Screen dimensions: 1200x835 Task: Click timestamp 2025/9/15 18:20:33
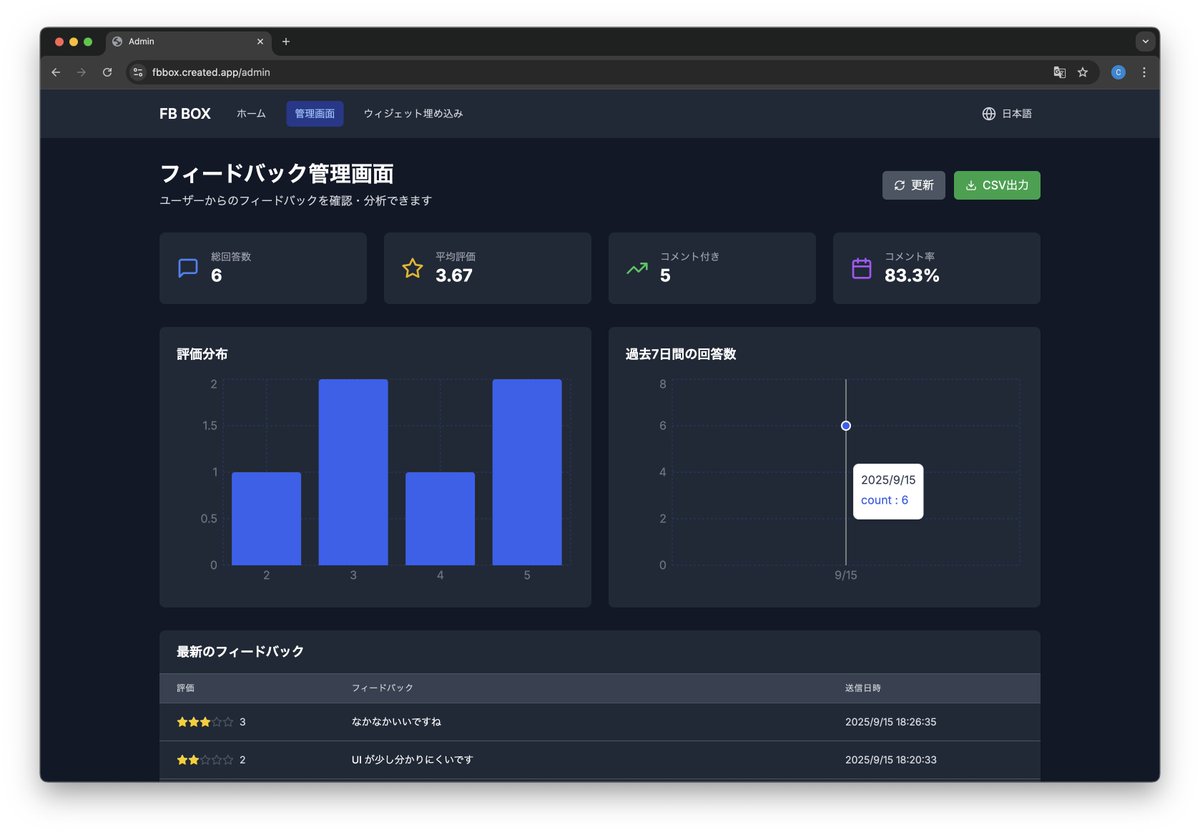pos(891,760)
